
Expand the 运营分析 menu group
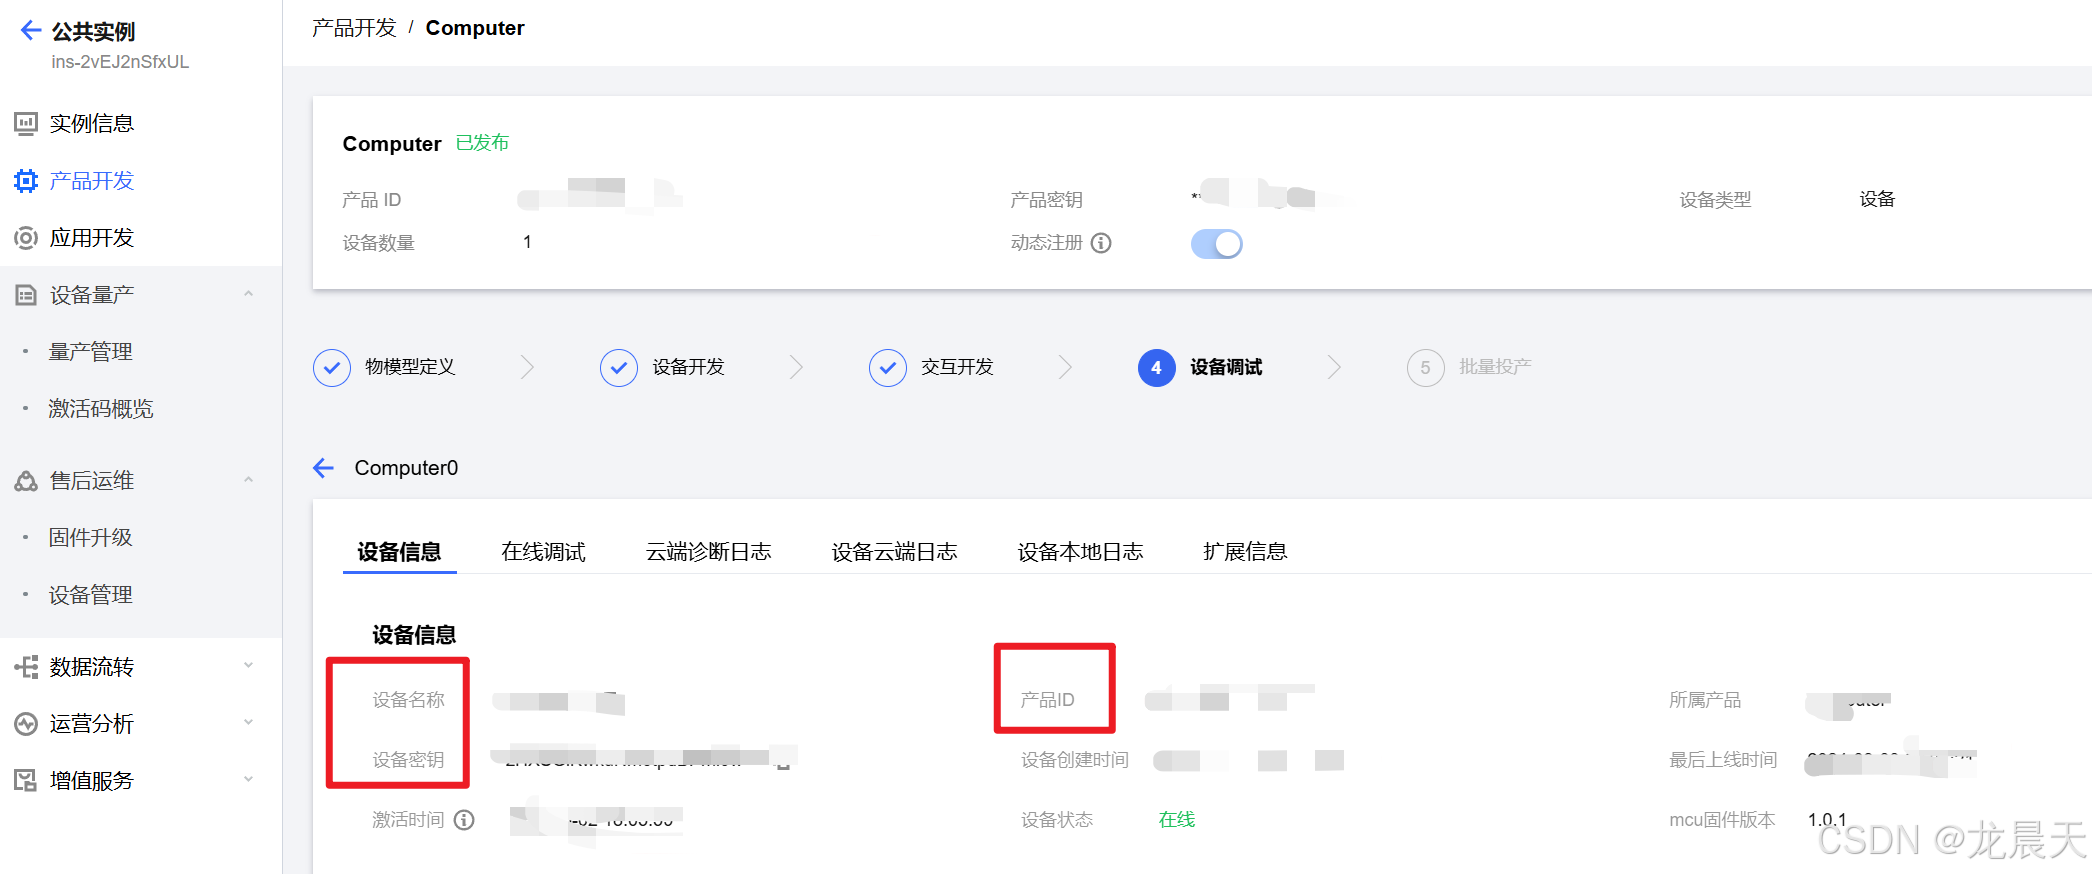[x=249, y=723]
